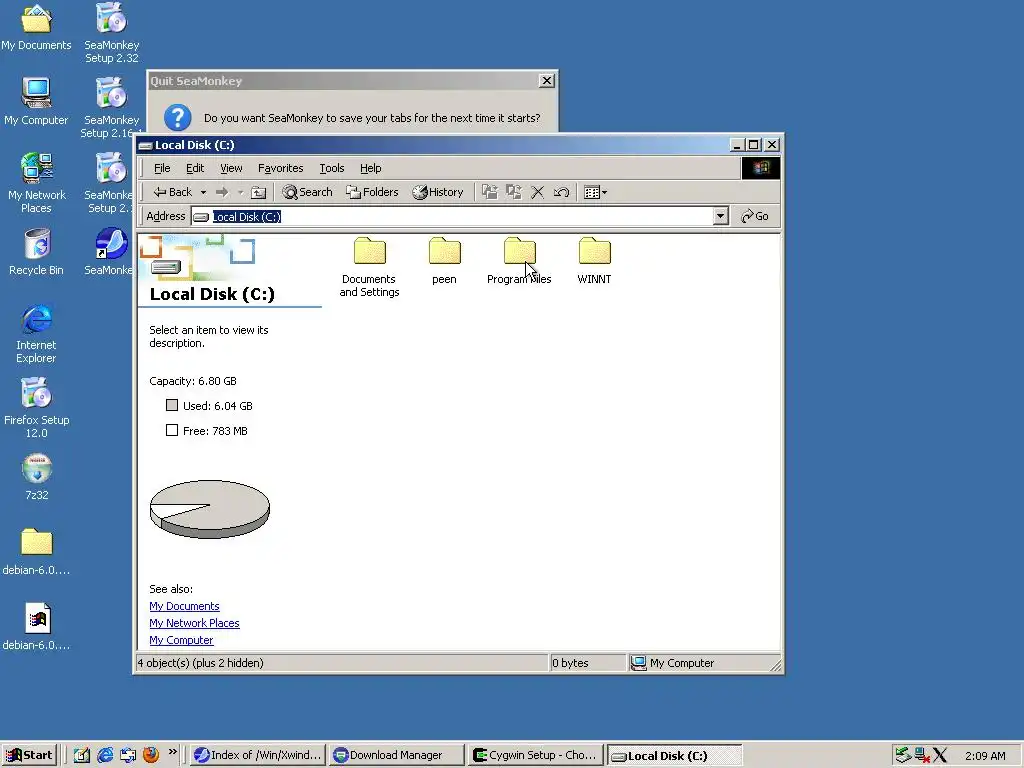Screen dimensions: 1024x768
Task: Click Show Desktop in Quick Launch
Action: click(82, 755)
